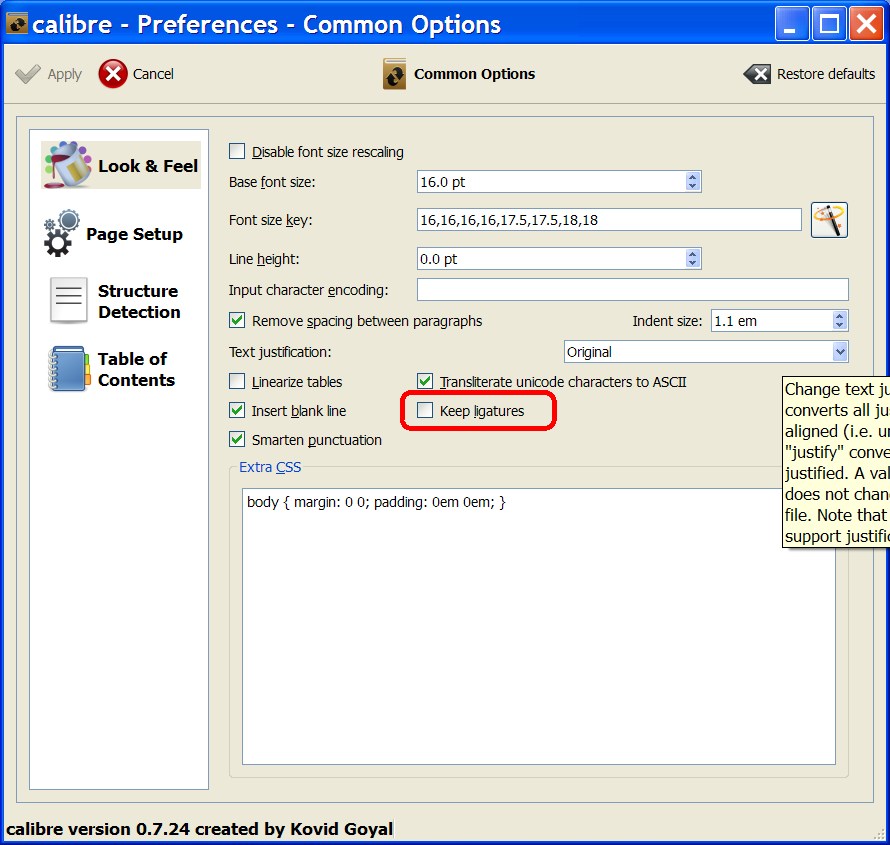This screenshot has height=845, width=890.
Task: Click the Line height label
Action: click(264, 259)
